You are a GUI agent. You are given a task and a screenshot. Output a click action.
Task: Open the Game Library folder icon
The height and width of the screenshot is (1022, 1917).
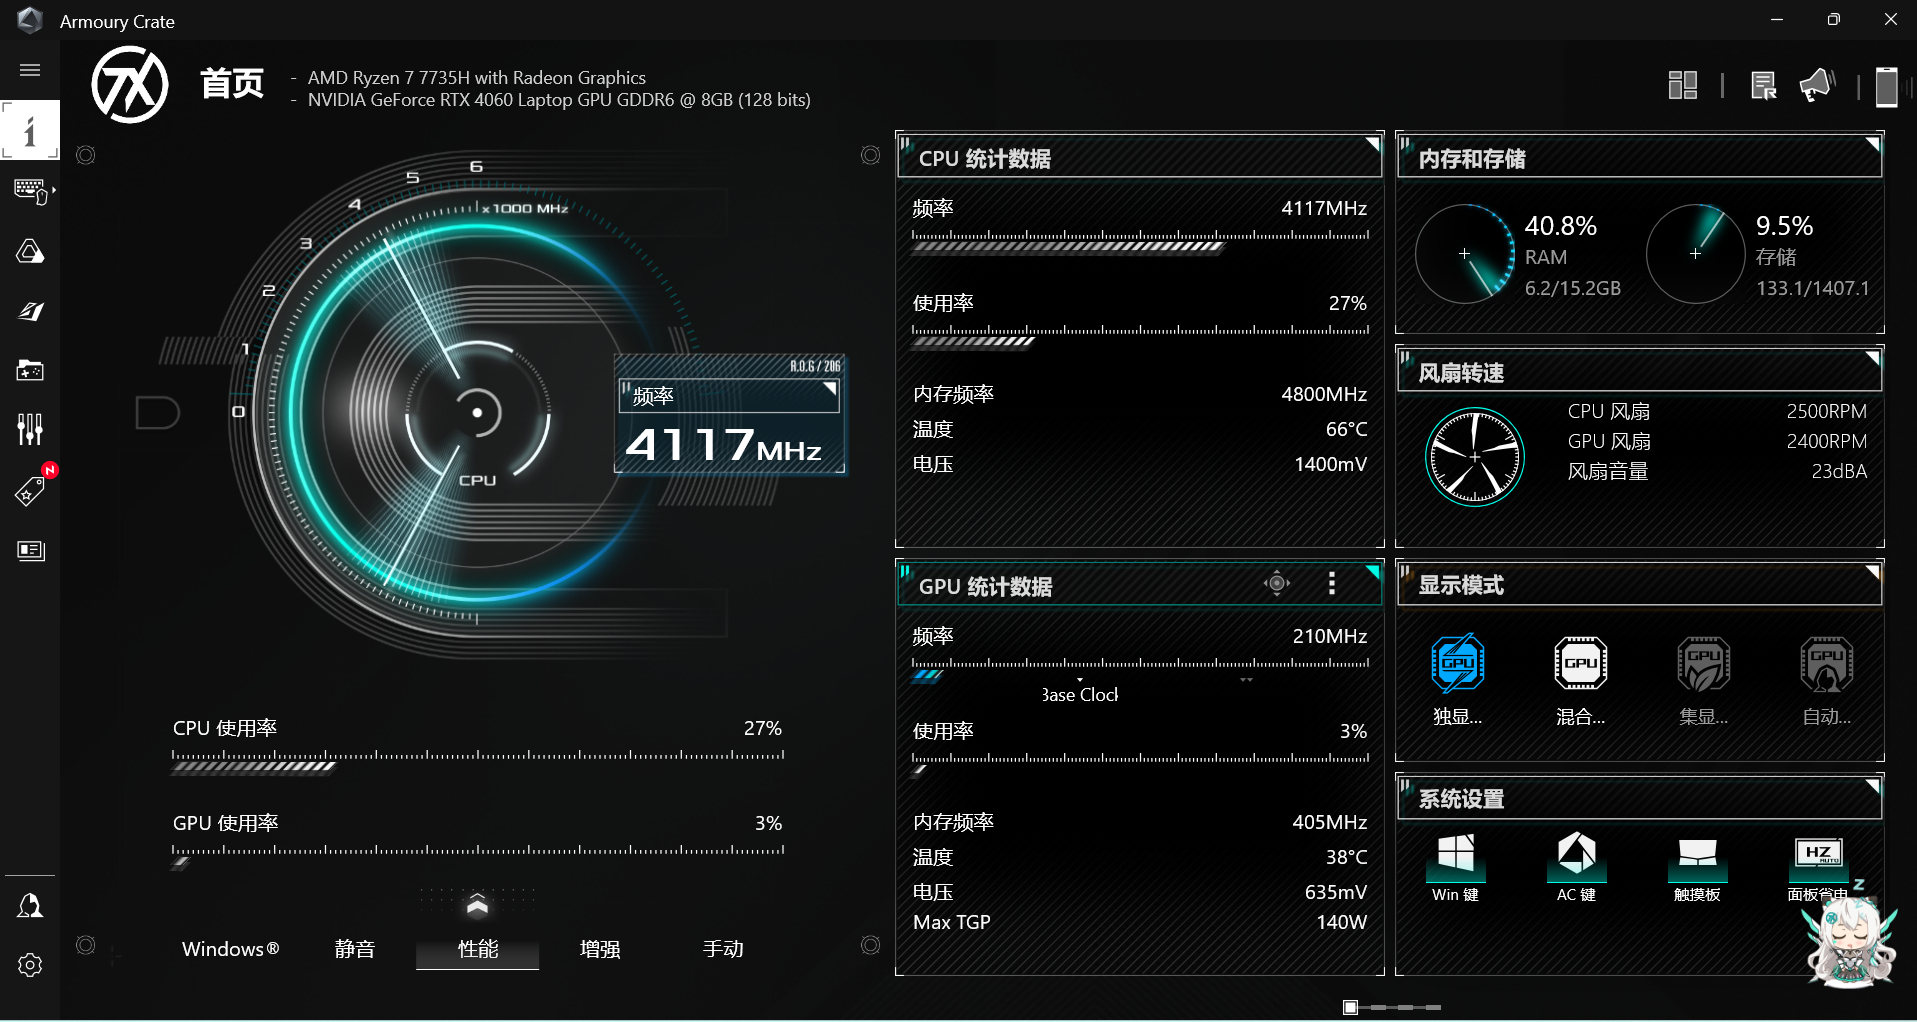(x=30, y=370)
